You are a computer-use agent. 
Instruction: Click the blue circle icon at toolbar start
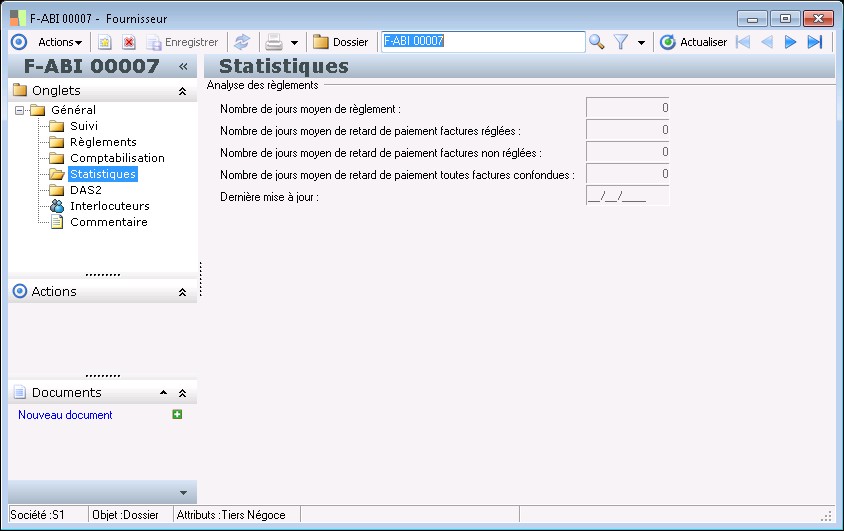point(19,42)
